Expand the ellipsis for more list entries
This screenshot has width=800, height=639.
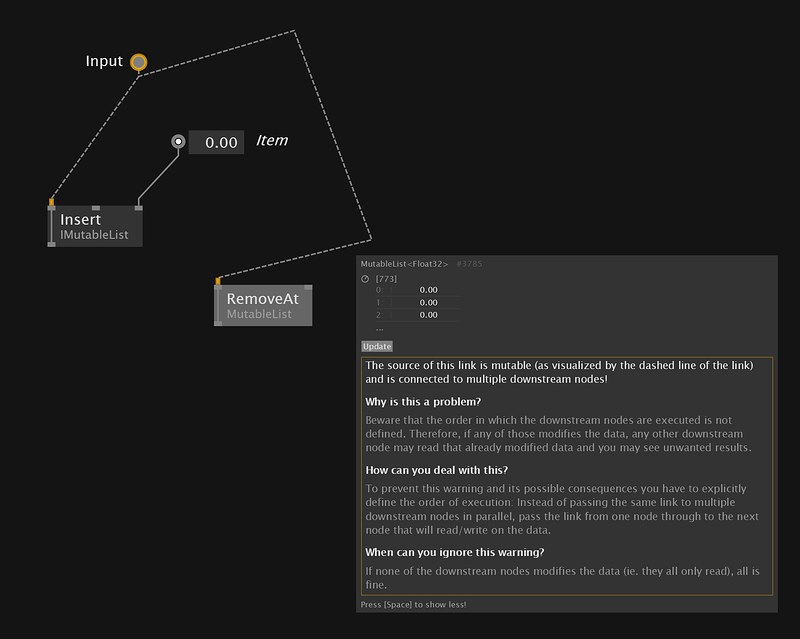click(x=379, y=328)
